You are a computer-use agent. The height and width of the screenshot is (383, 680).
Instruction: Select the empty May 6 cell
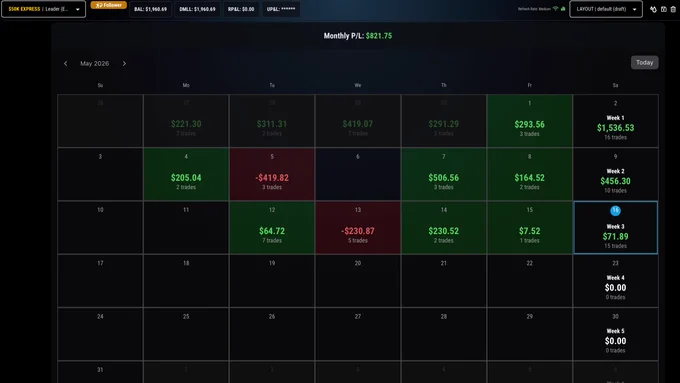[x=358, y=174]
